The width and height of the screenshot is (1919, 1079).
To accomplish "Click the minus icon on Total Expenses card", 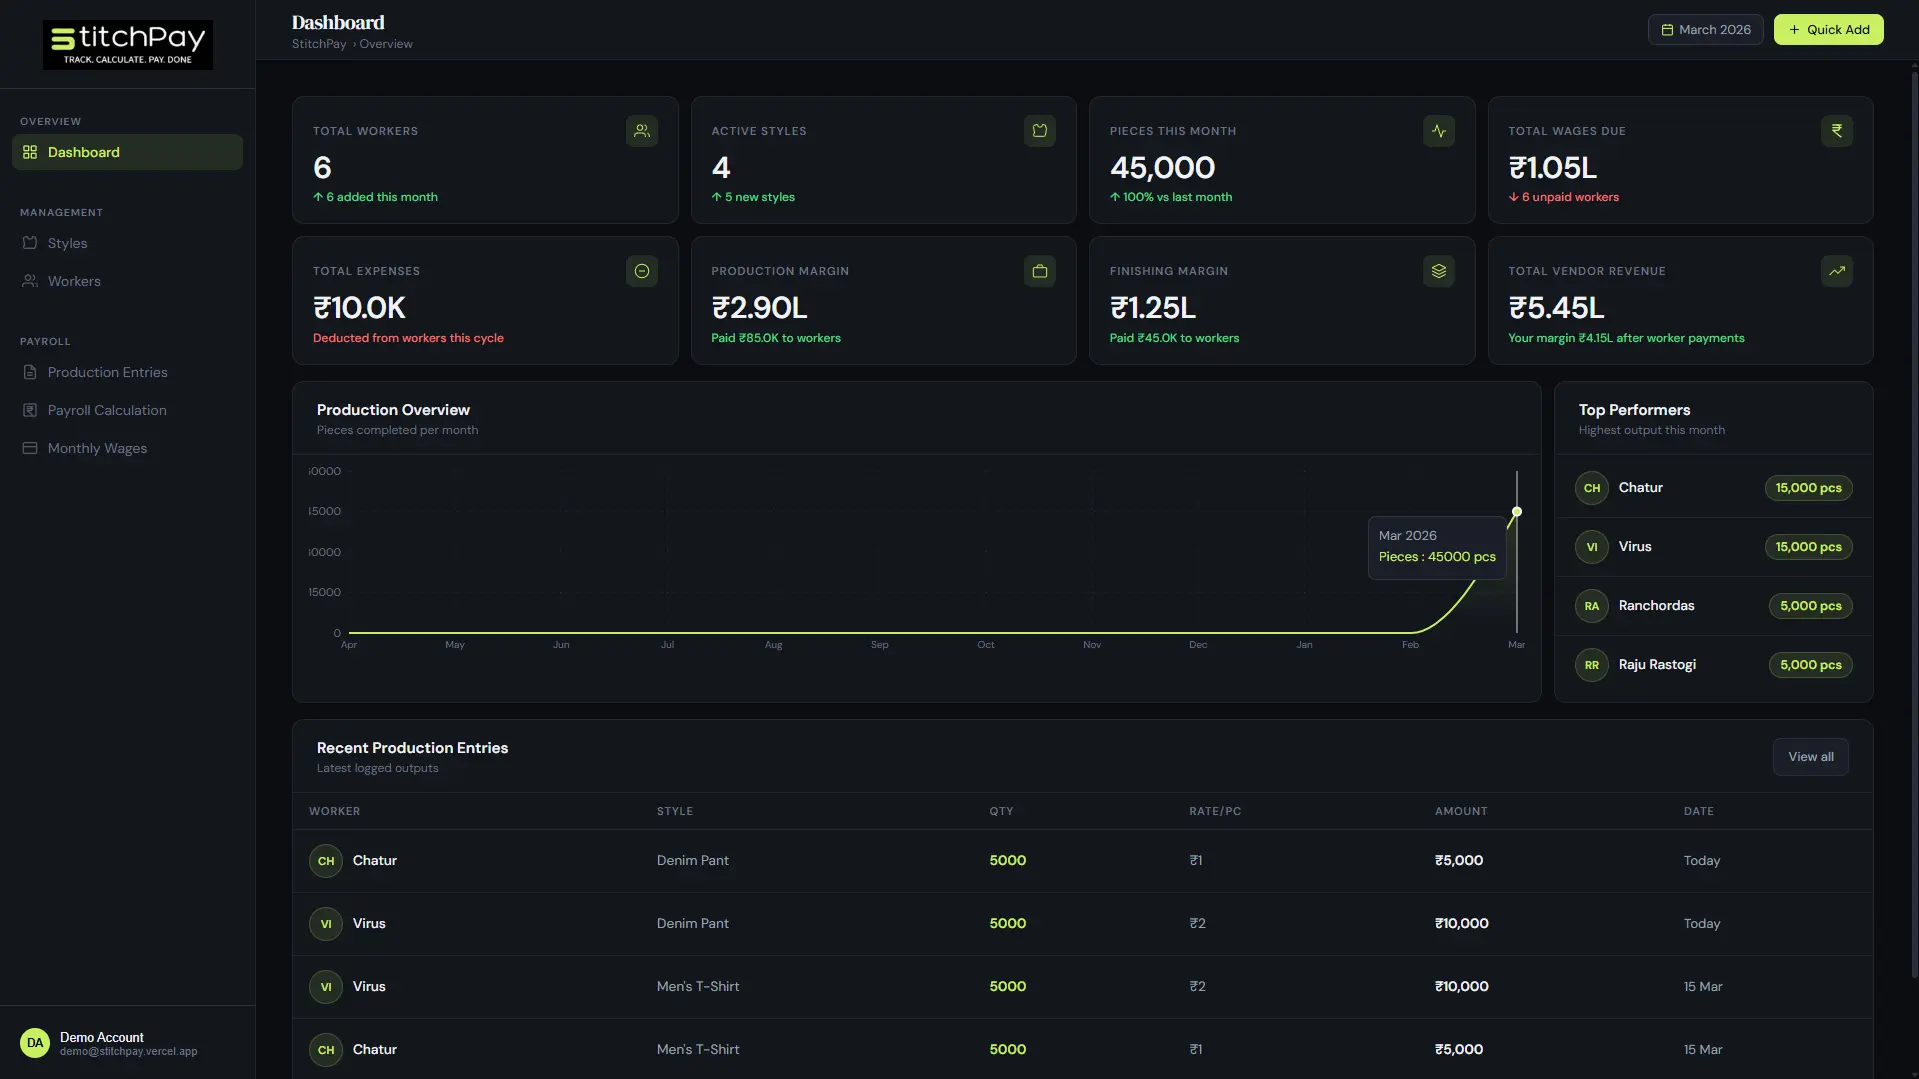I will pyautogui.click(x=641, y=271).
